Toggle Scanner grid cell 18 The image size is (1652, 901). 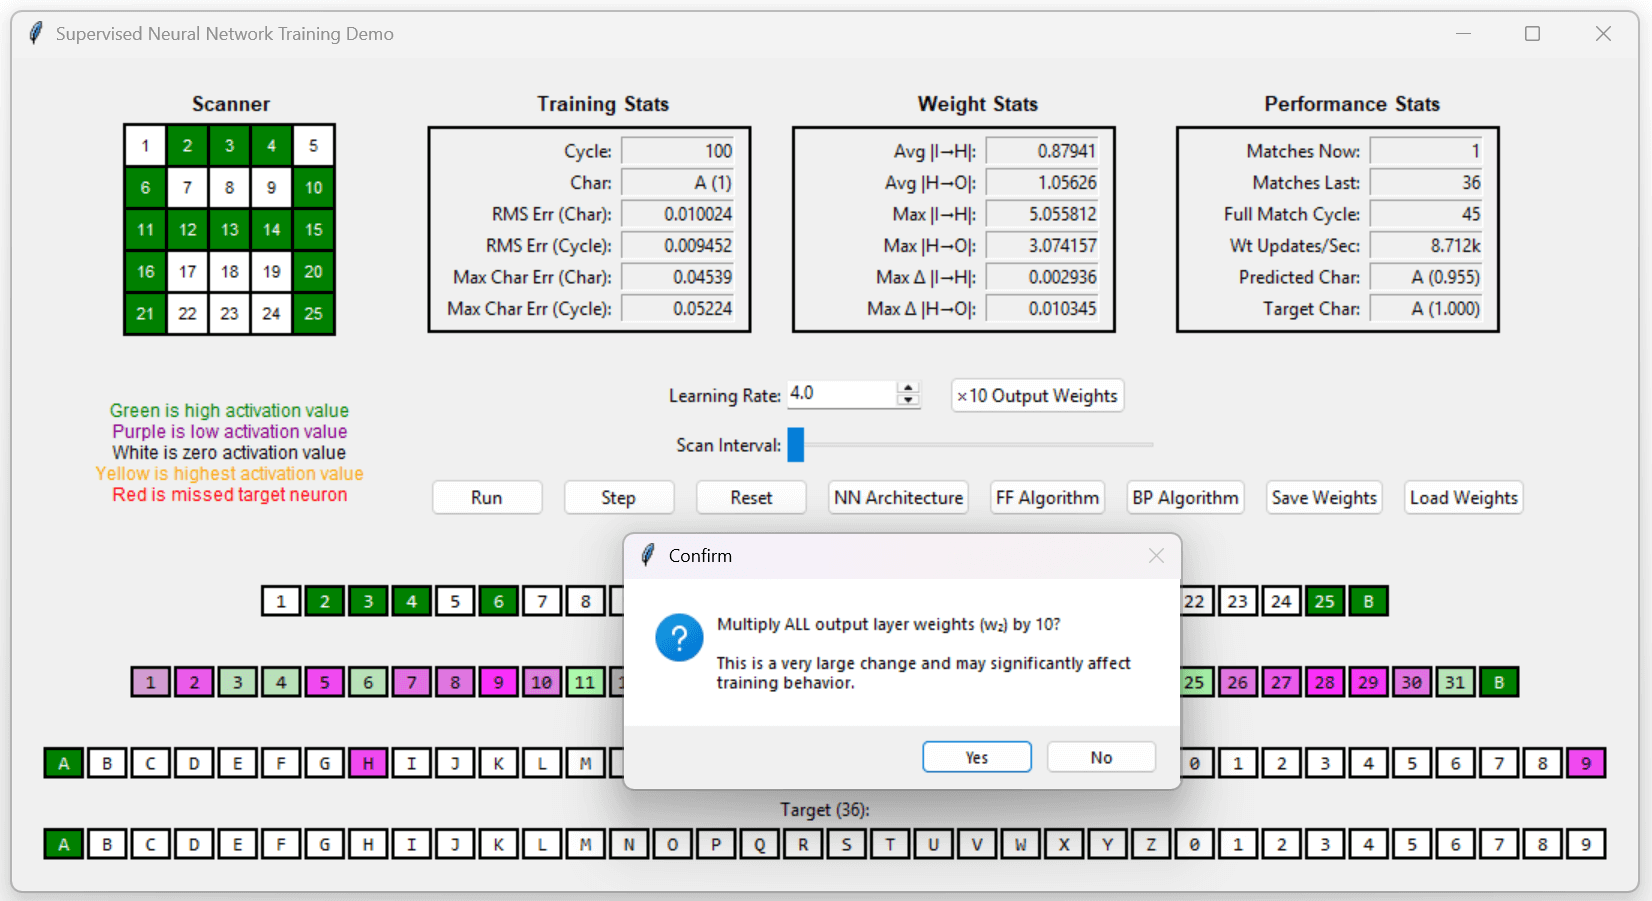229,272
